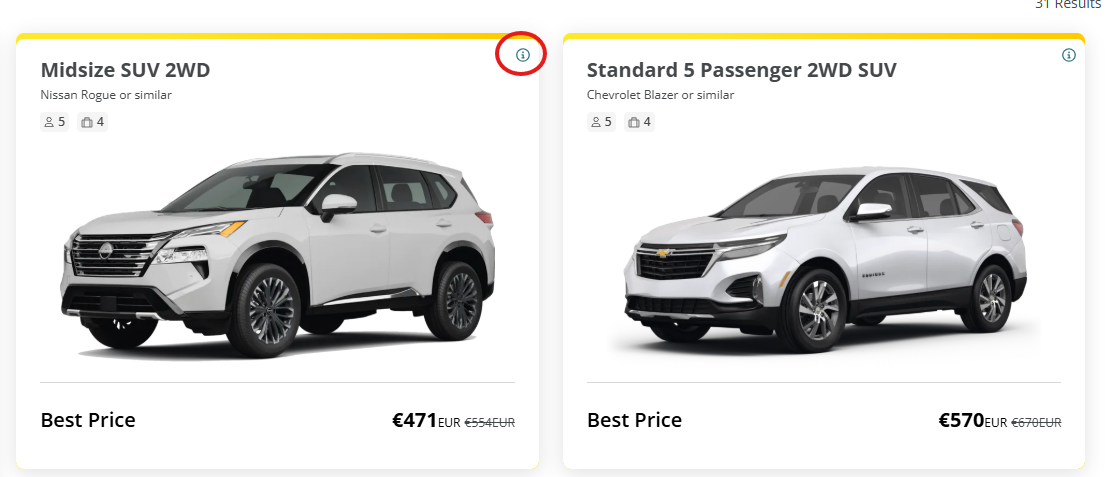Choose Best Price on Standard SUV card
The image size is (1106, 477).
click(635, 421)
